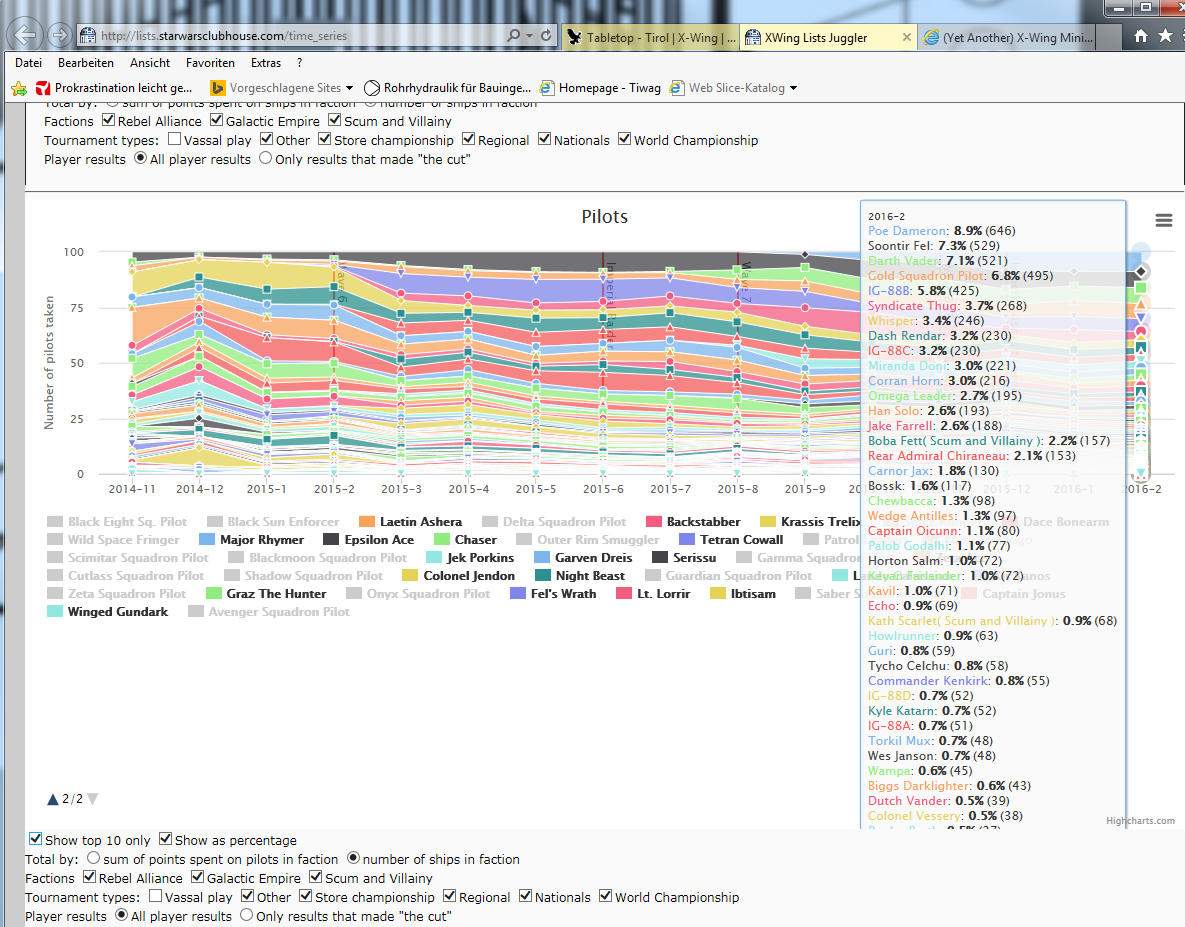The width and height of the screenshot is (1185, 927).
Task: Open Homepage - Tiwag bookmark link
Action: (x=609, y=88)
